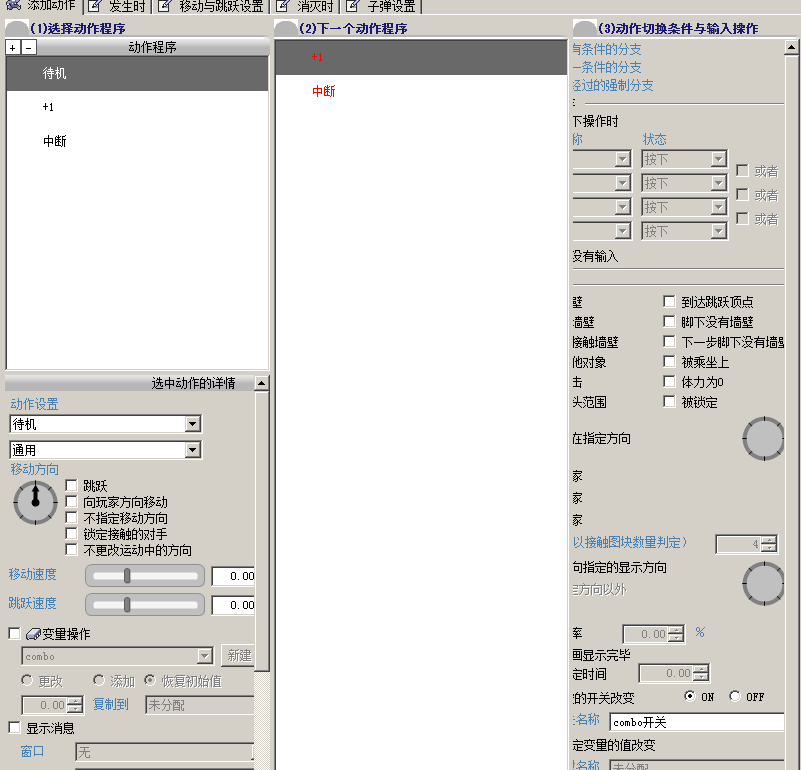Viewport: 801px width, 770px height.
Task: Click the movement direction dial
Action: coord(35,503)
